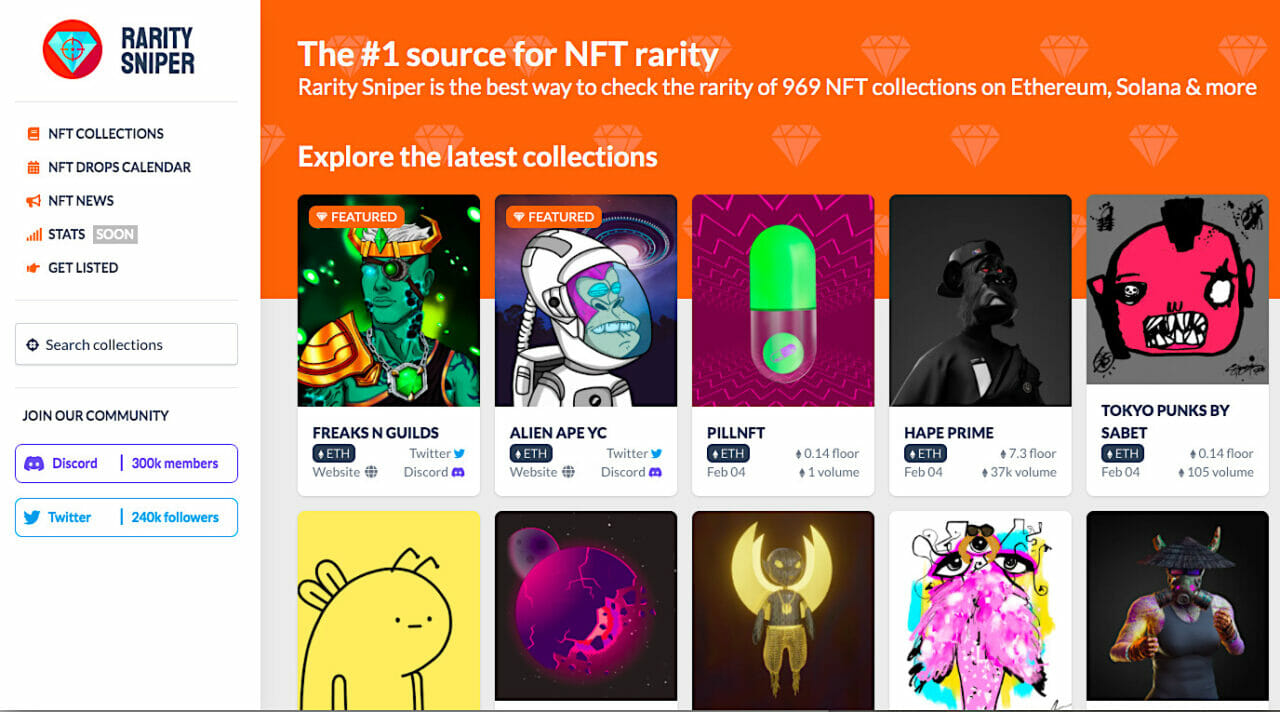
Task: Click the NFT Drops Calendar icon
Action: [x=34, y=167]
